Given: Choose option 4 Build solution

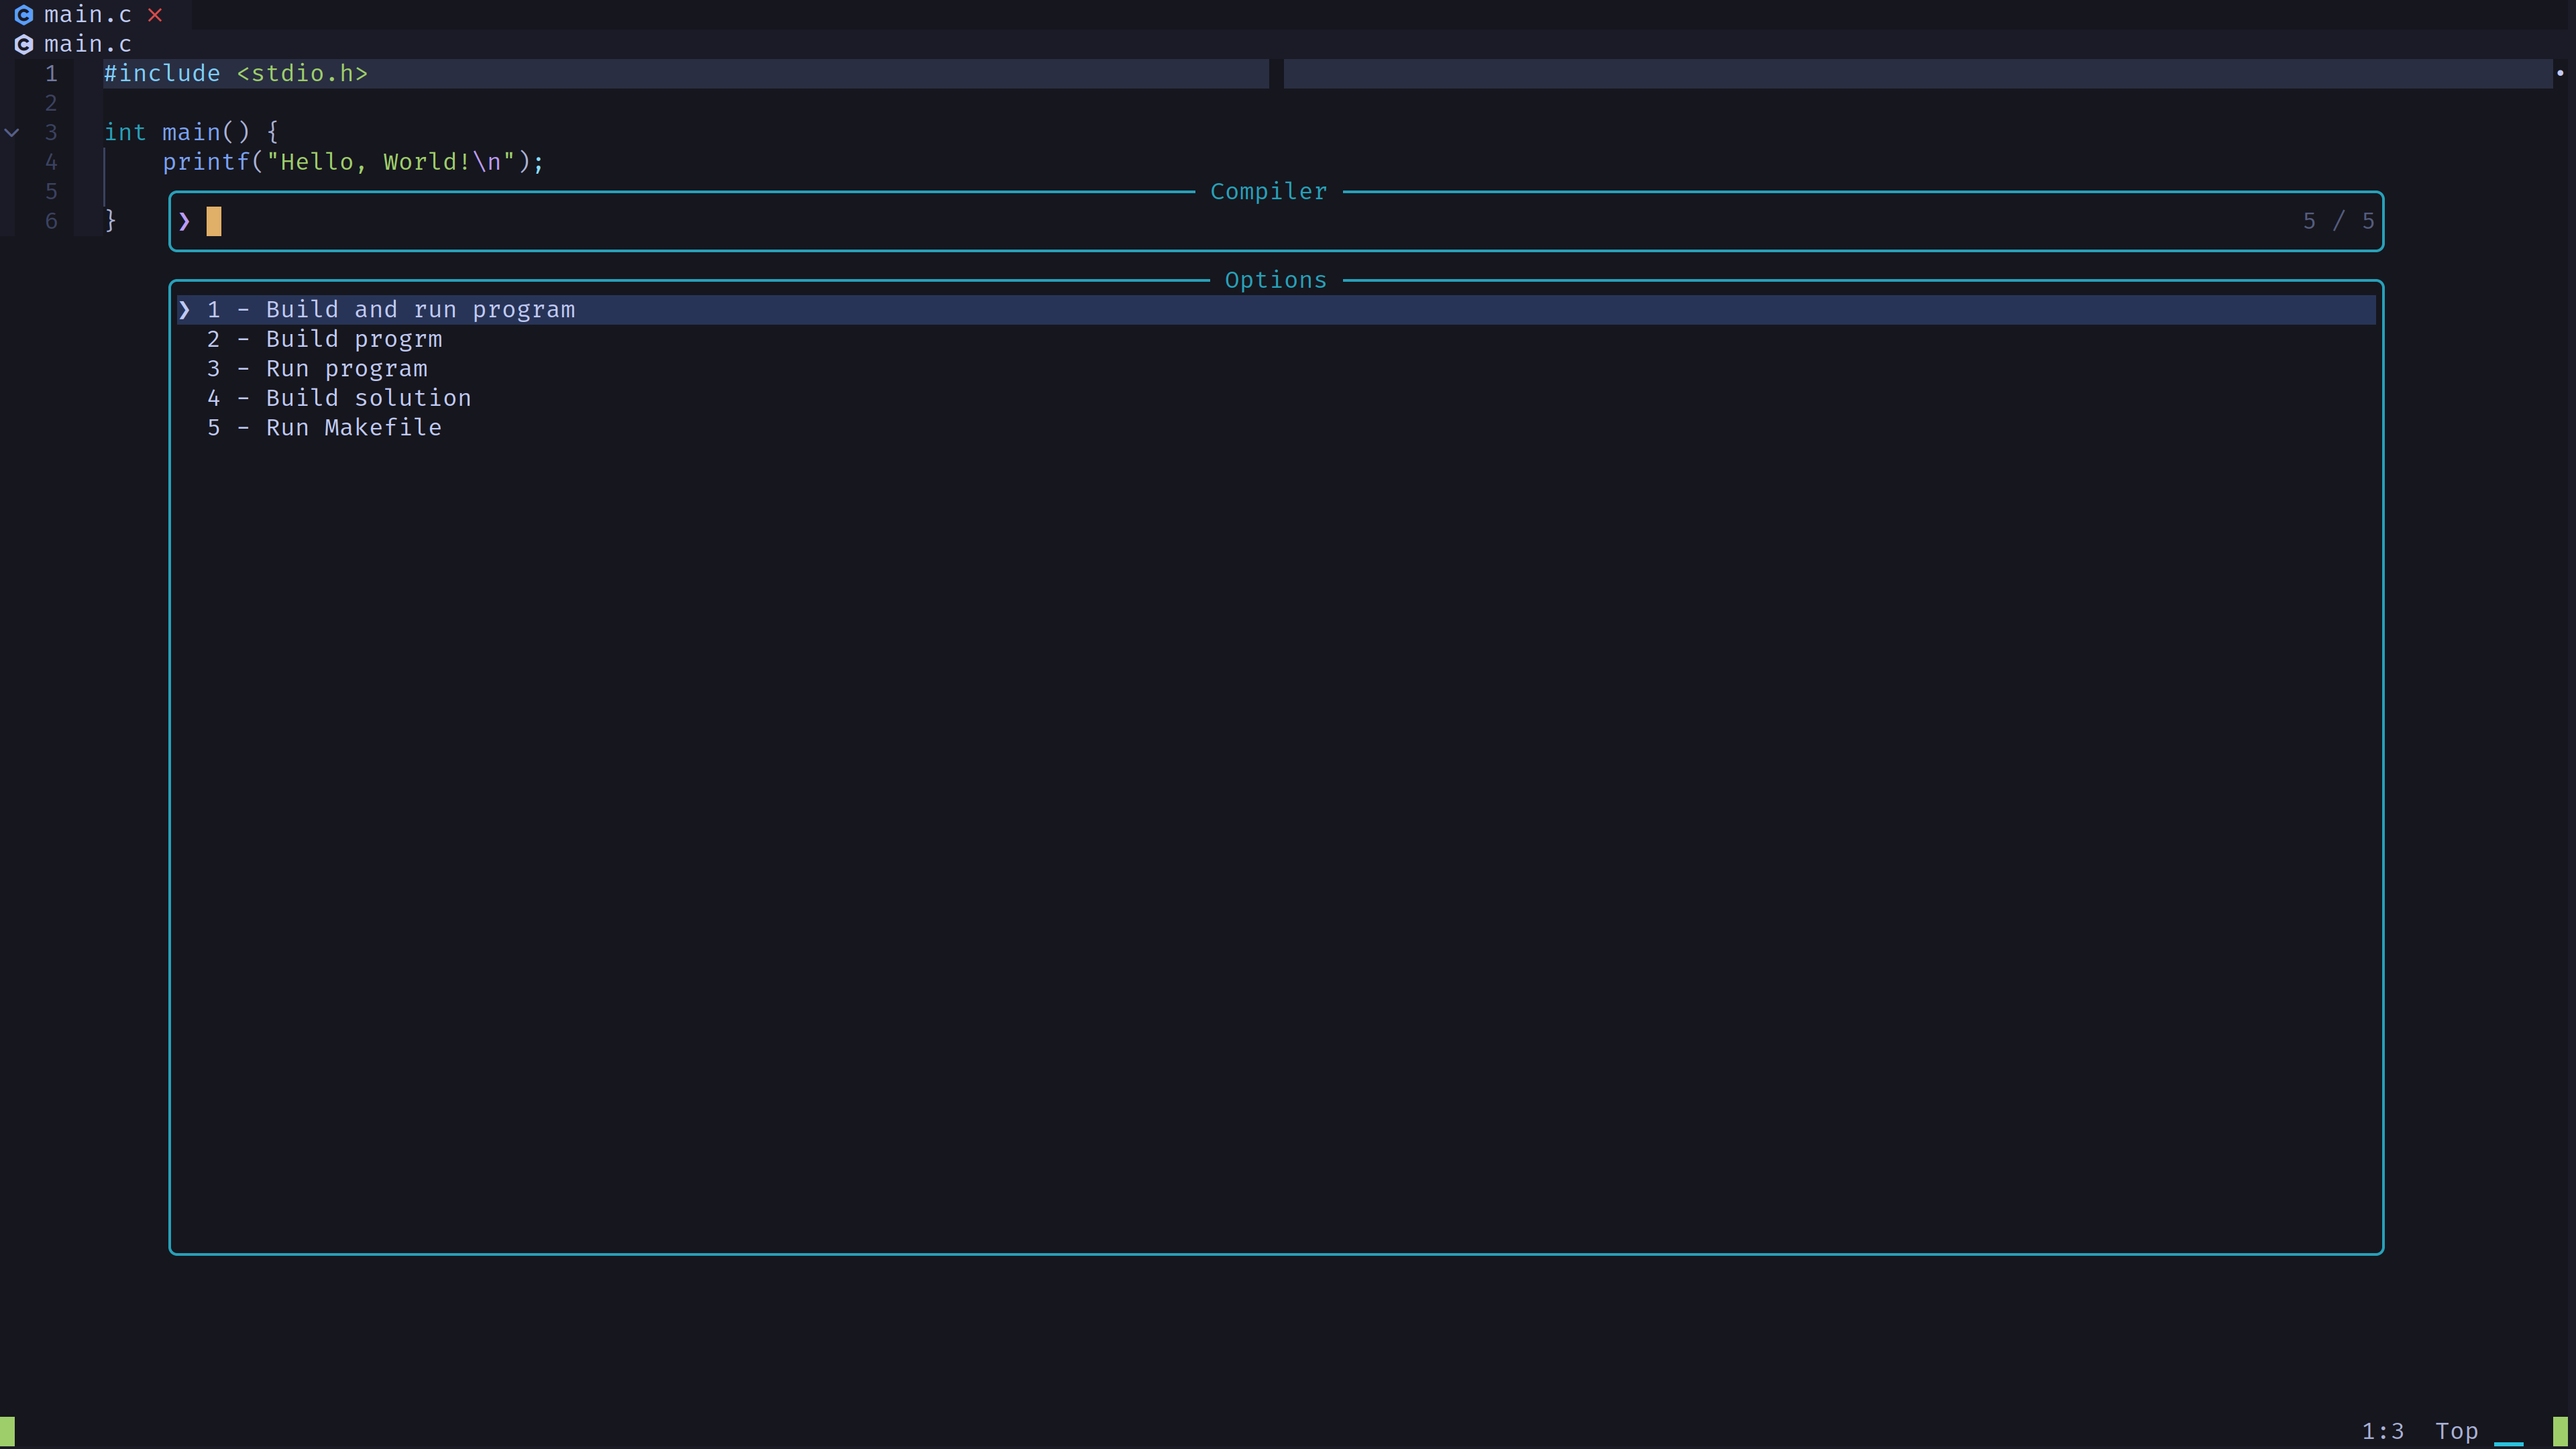Looking at the screenshot, I should pyautogui.click(x=368, y=398).
